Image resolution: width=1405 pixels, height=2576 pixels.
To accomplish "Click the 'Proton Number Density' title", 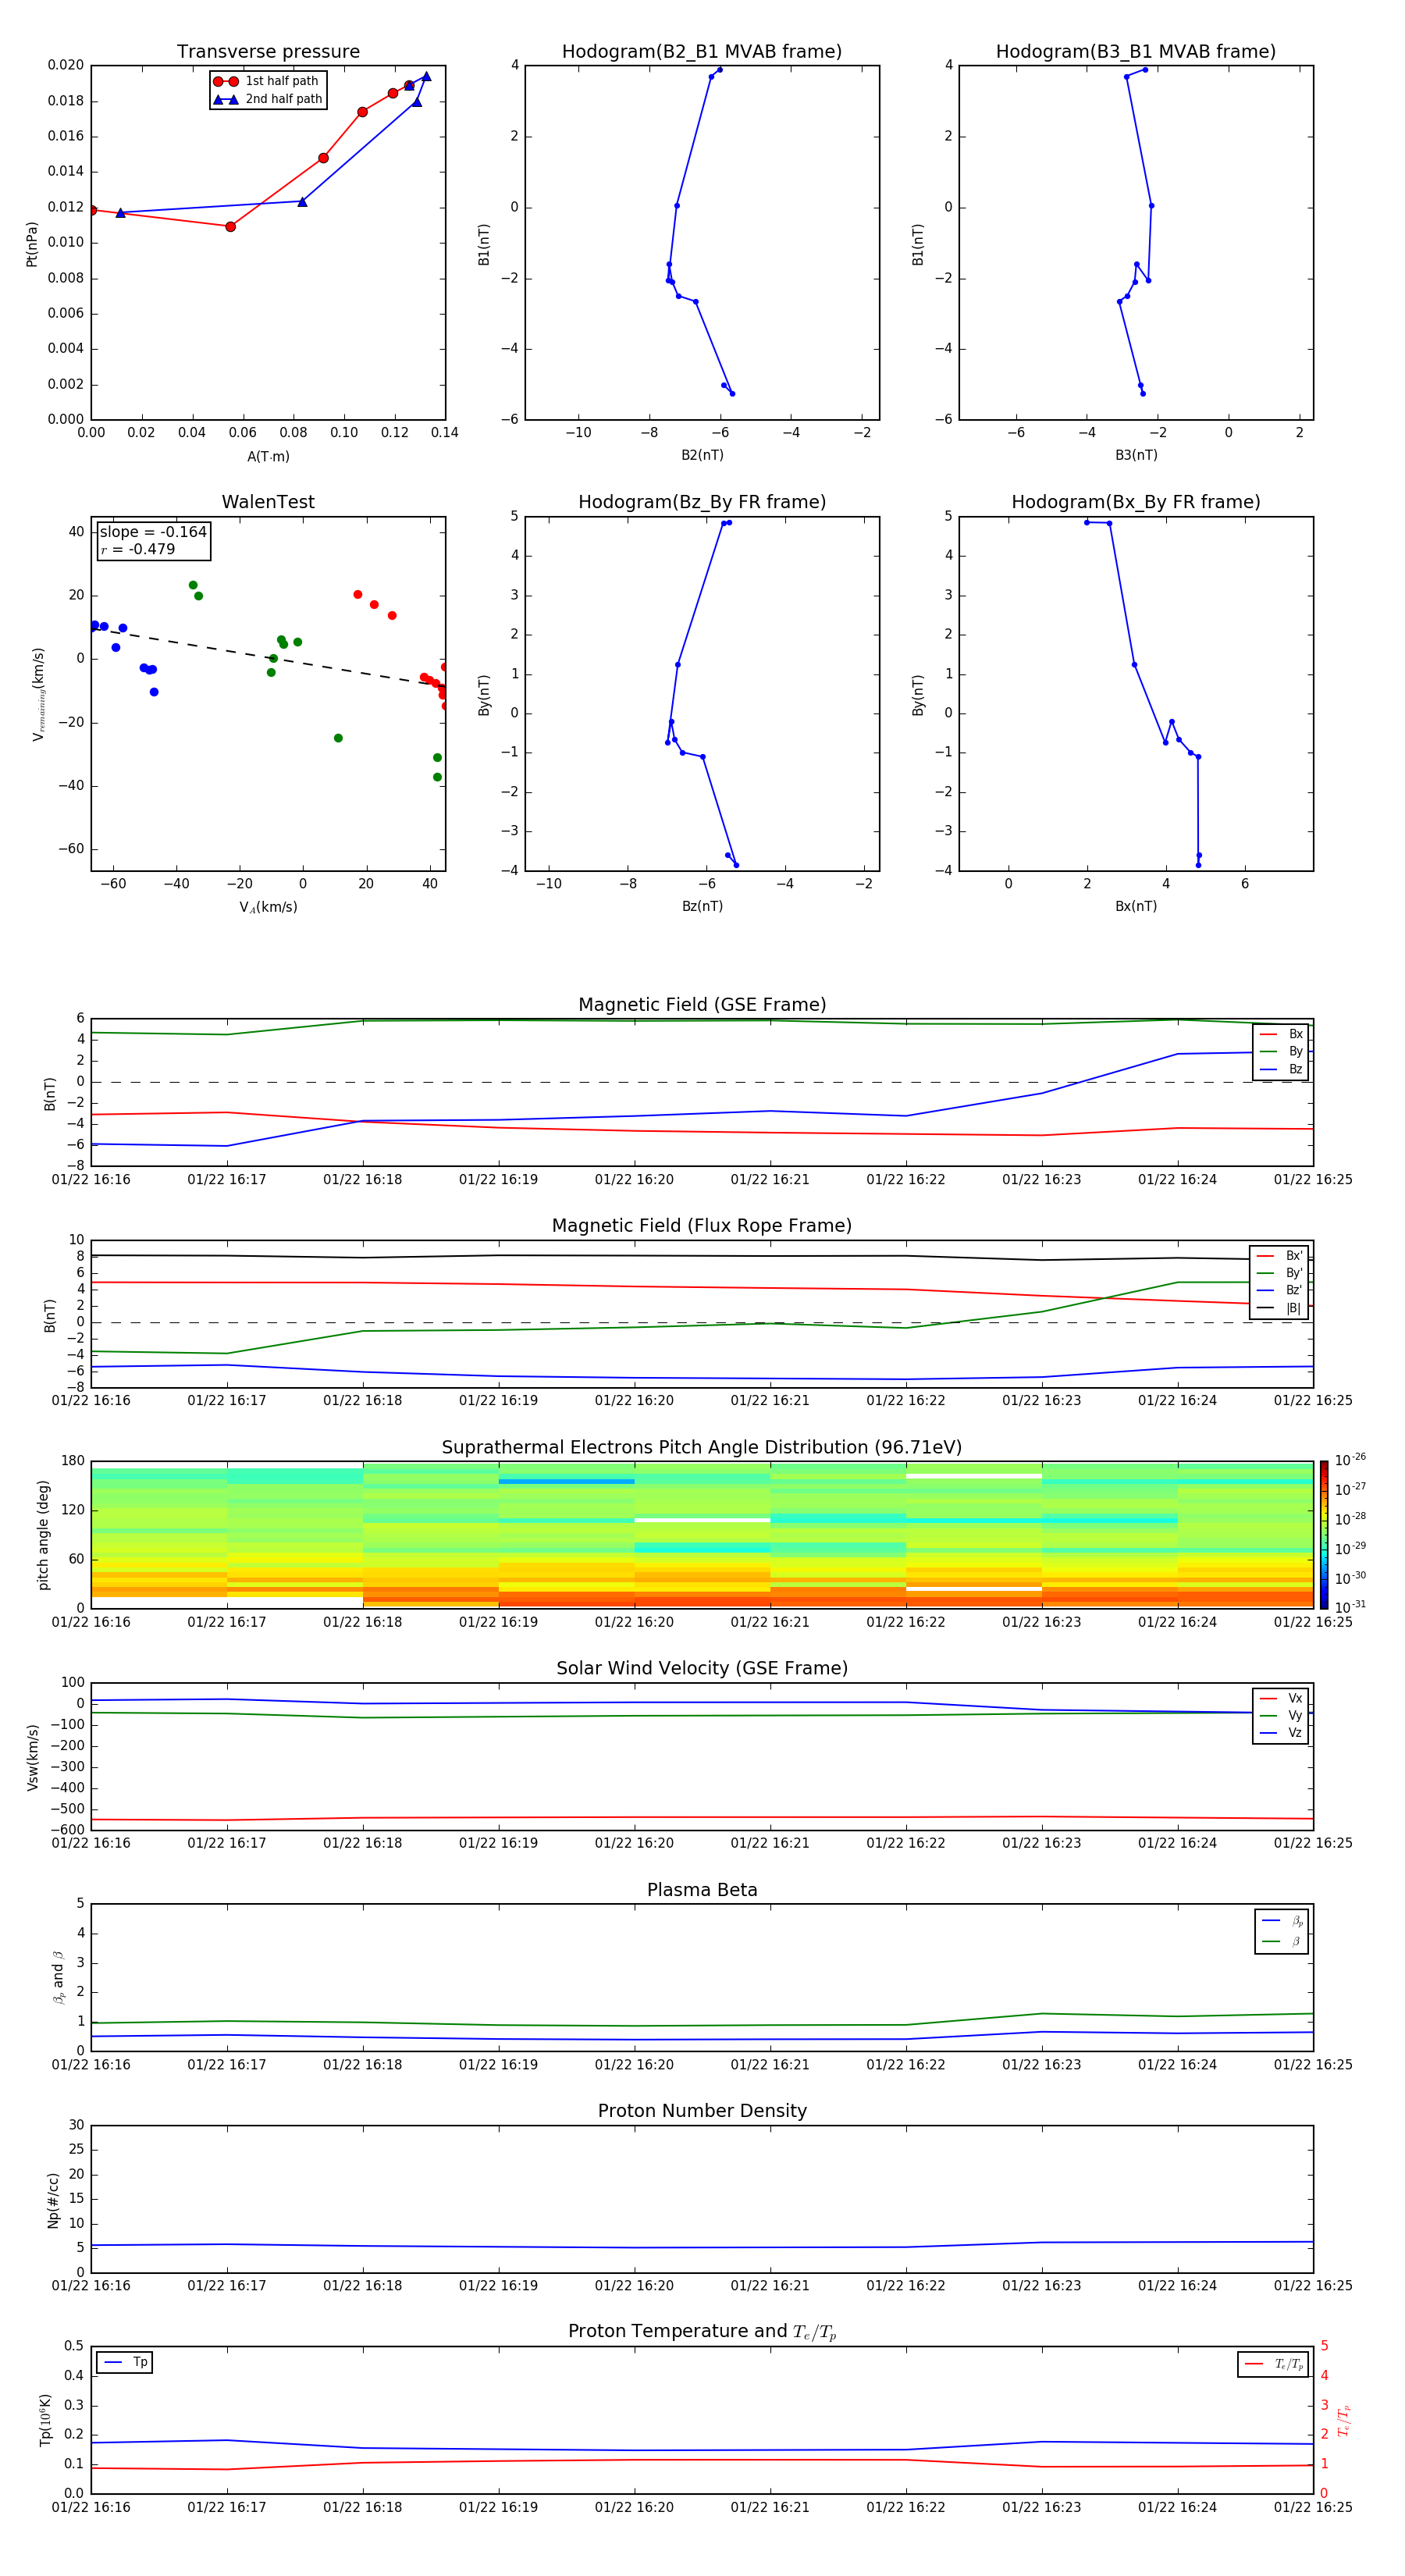I will (702, 2111).
